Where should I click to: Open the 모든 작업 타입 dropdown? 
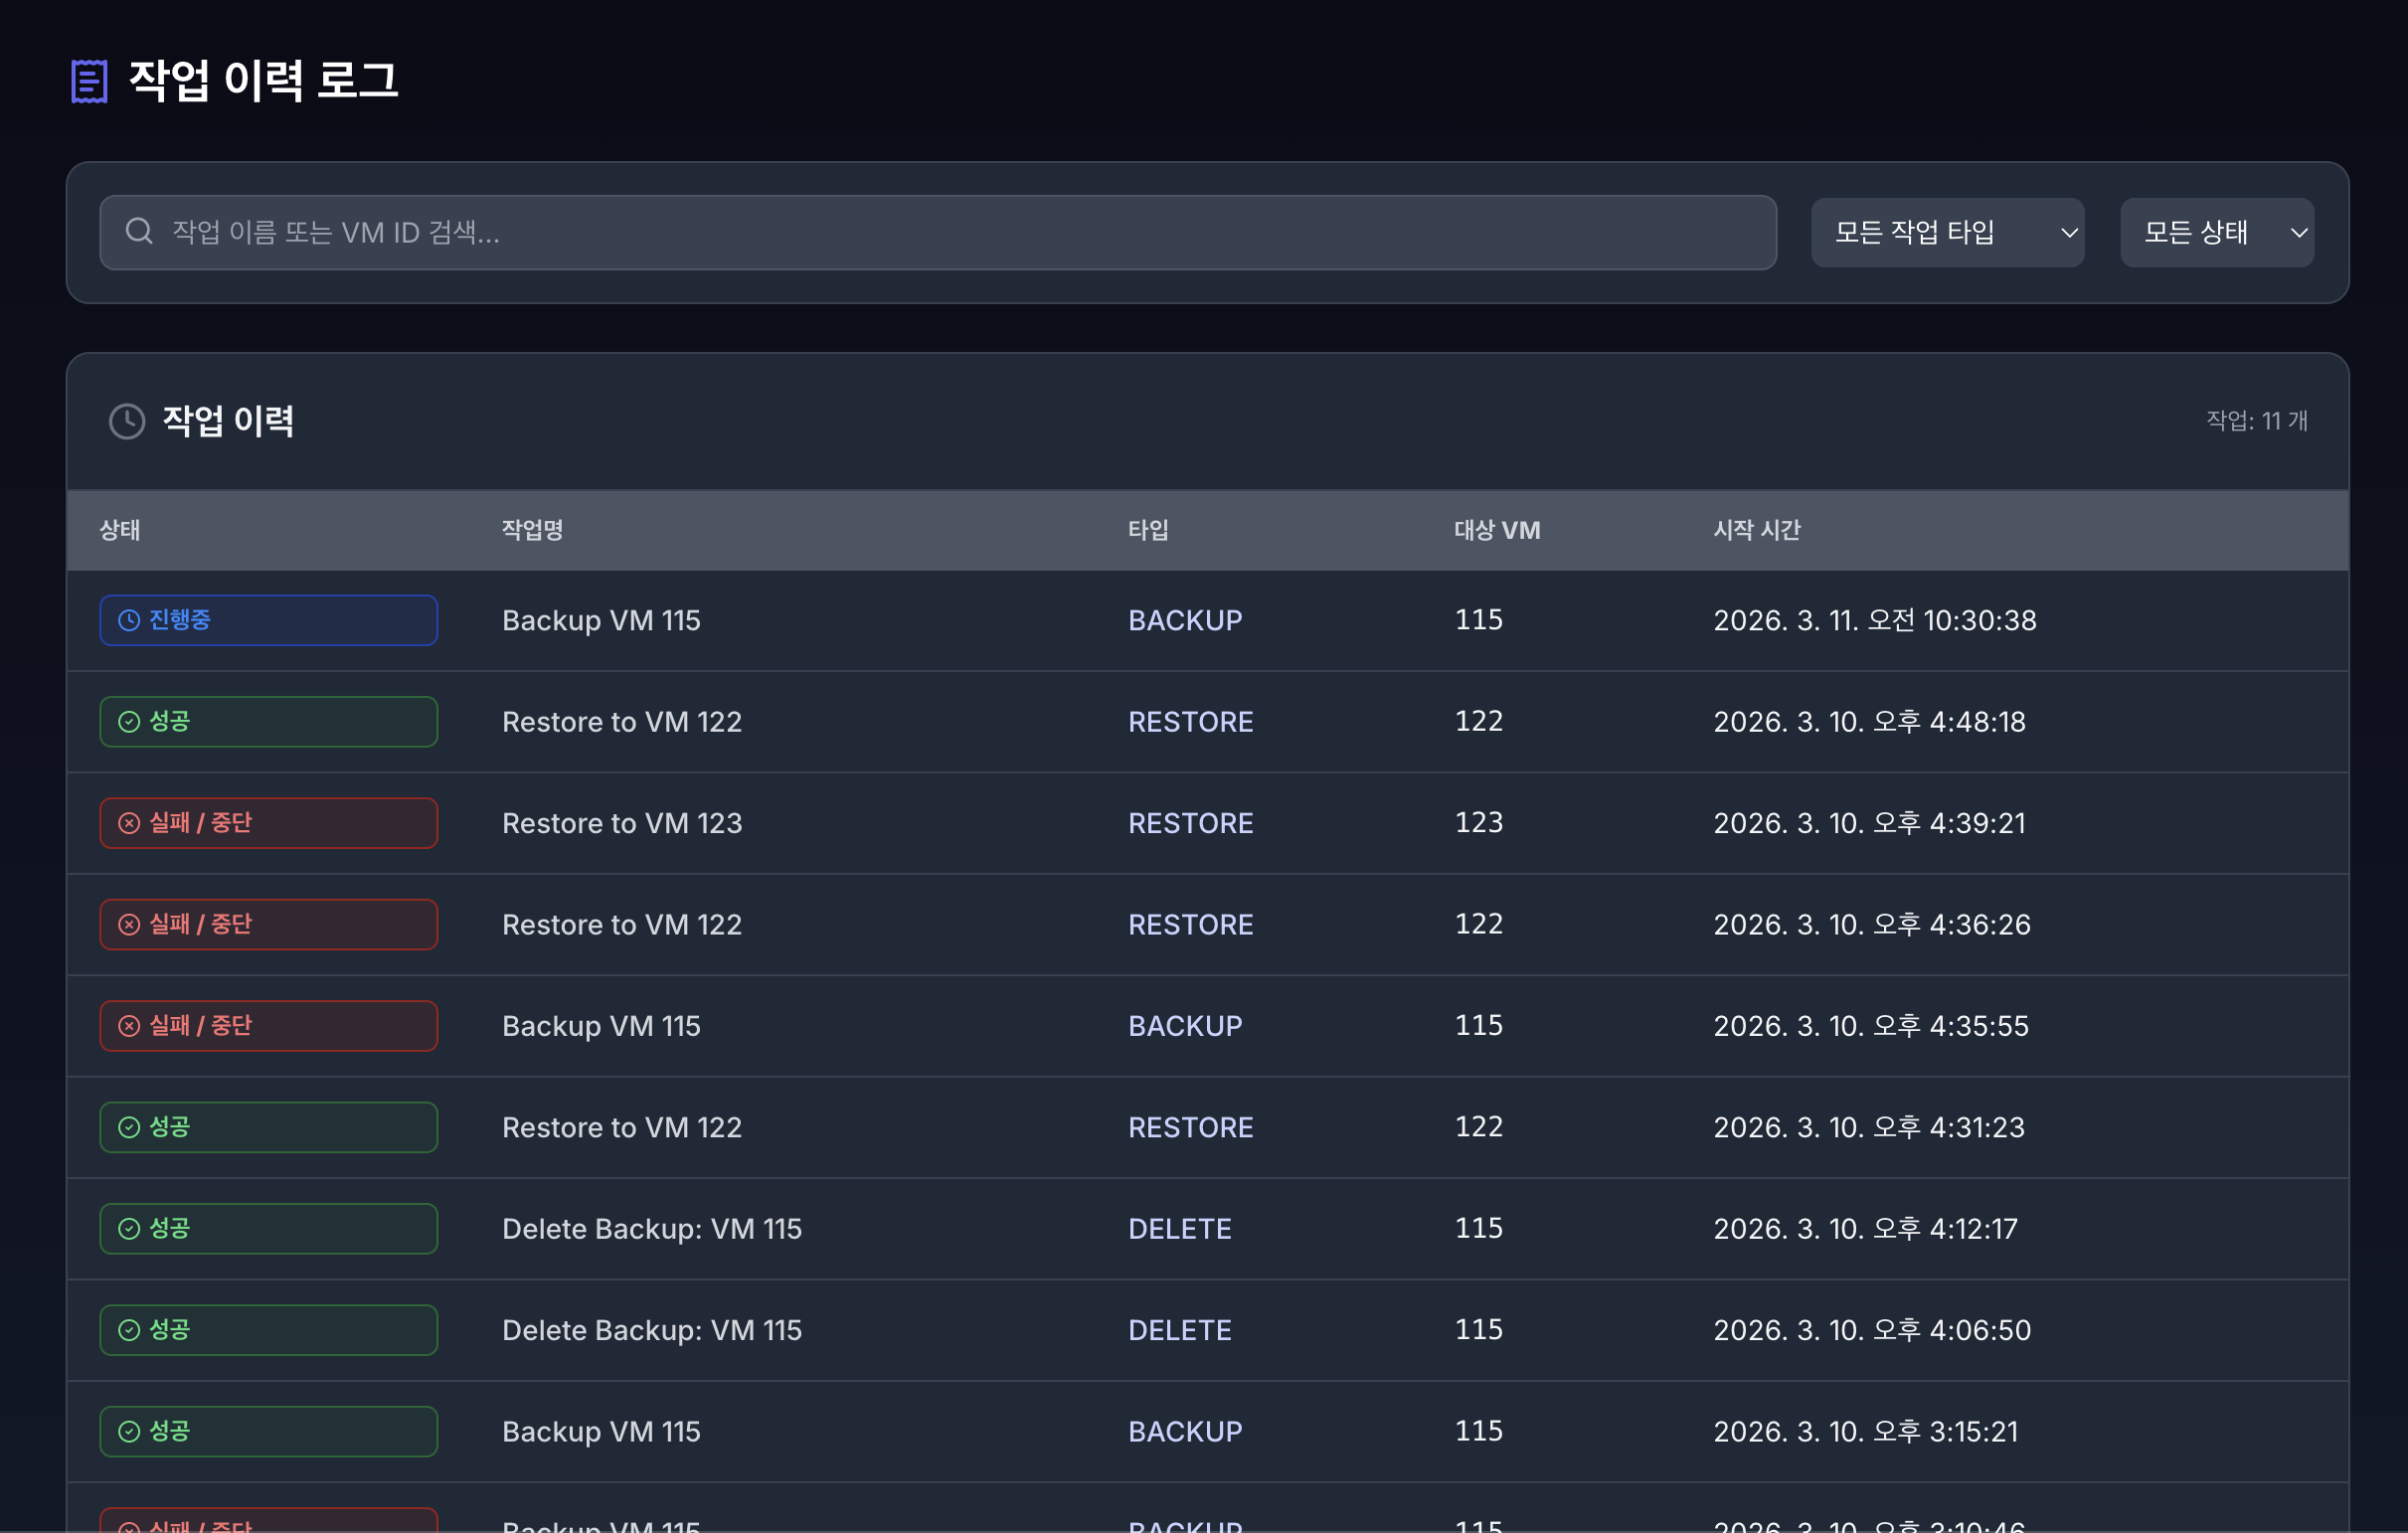pyautogui.click(x=1946, y=232)
